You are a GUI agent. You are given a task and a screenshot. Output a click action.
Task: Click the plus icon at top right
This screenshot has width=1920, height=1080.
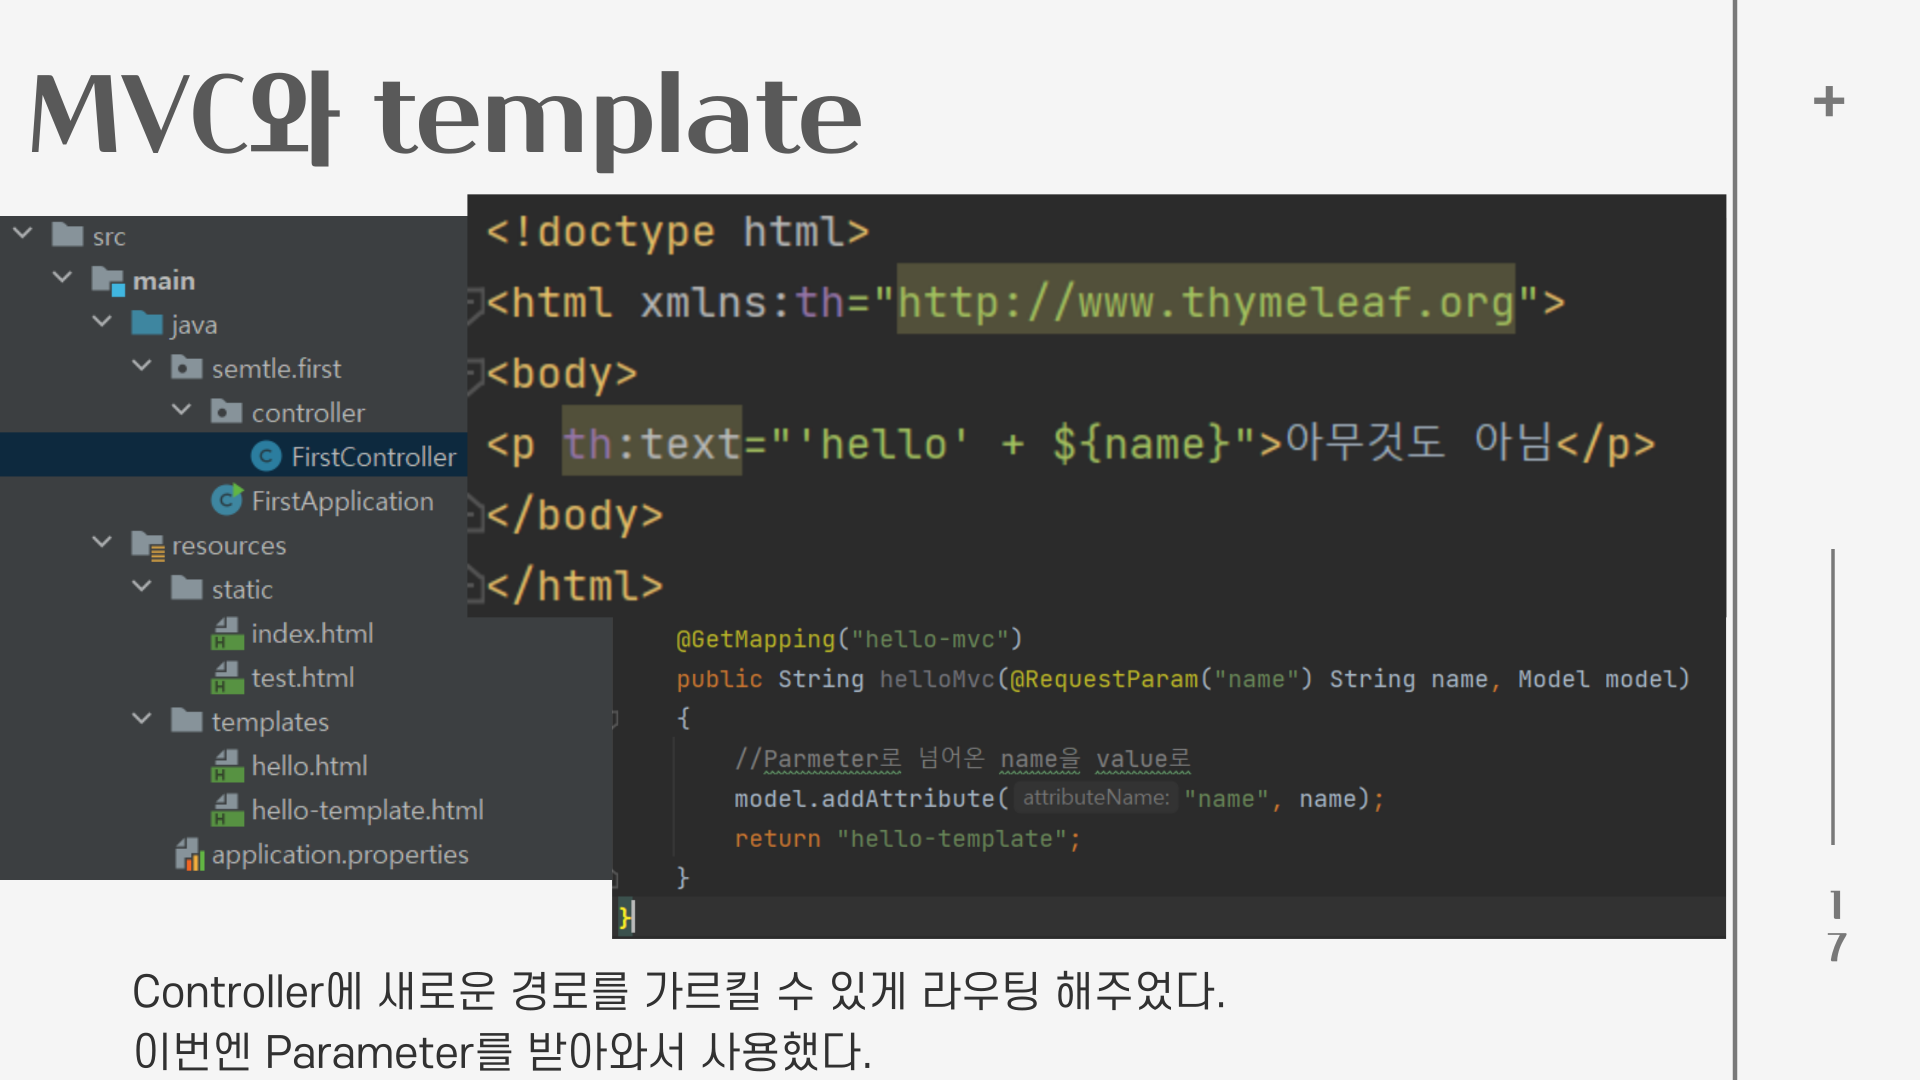(x=1828, y=101)
